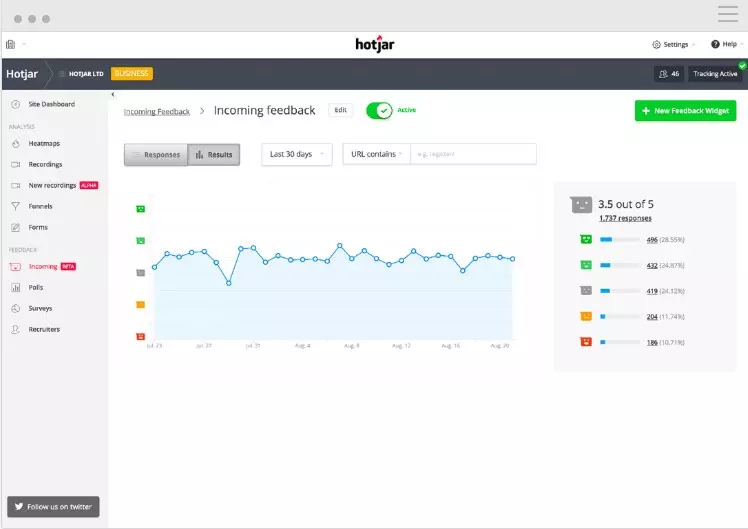Click the Surveys clock icon

click(16, 309)
